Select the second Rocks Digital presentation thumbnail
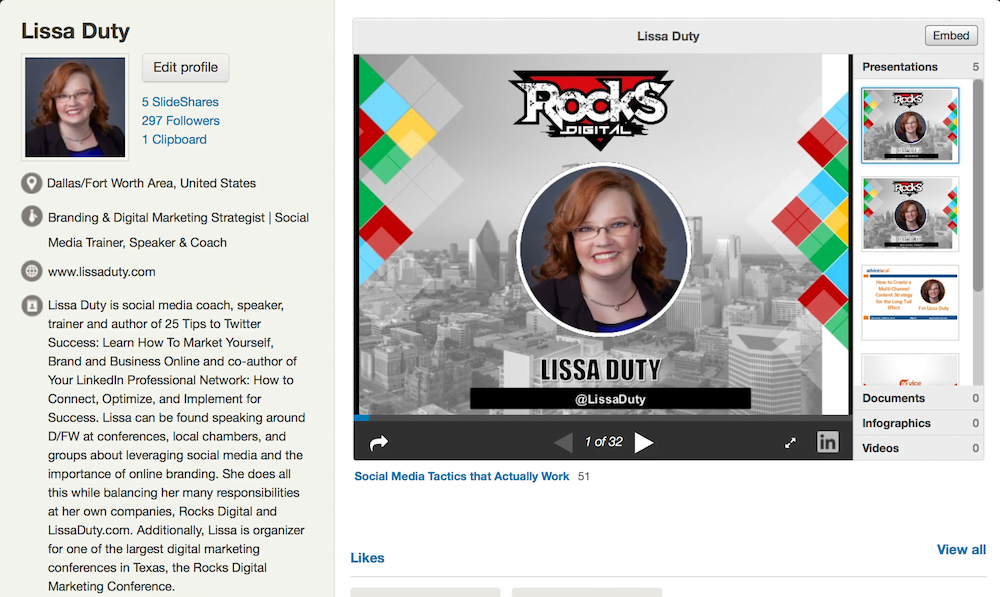The width and height of the screenshot is (1000, 597). point(910,214)
